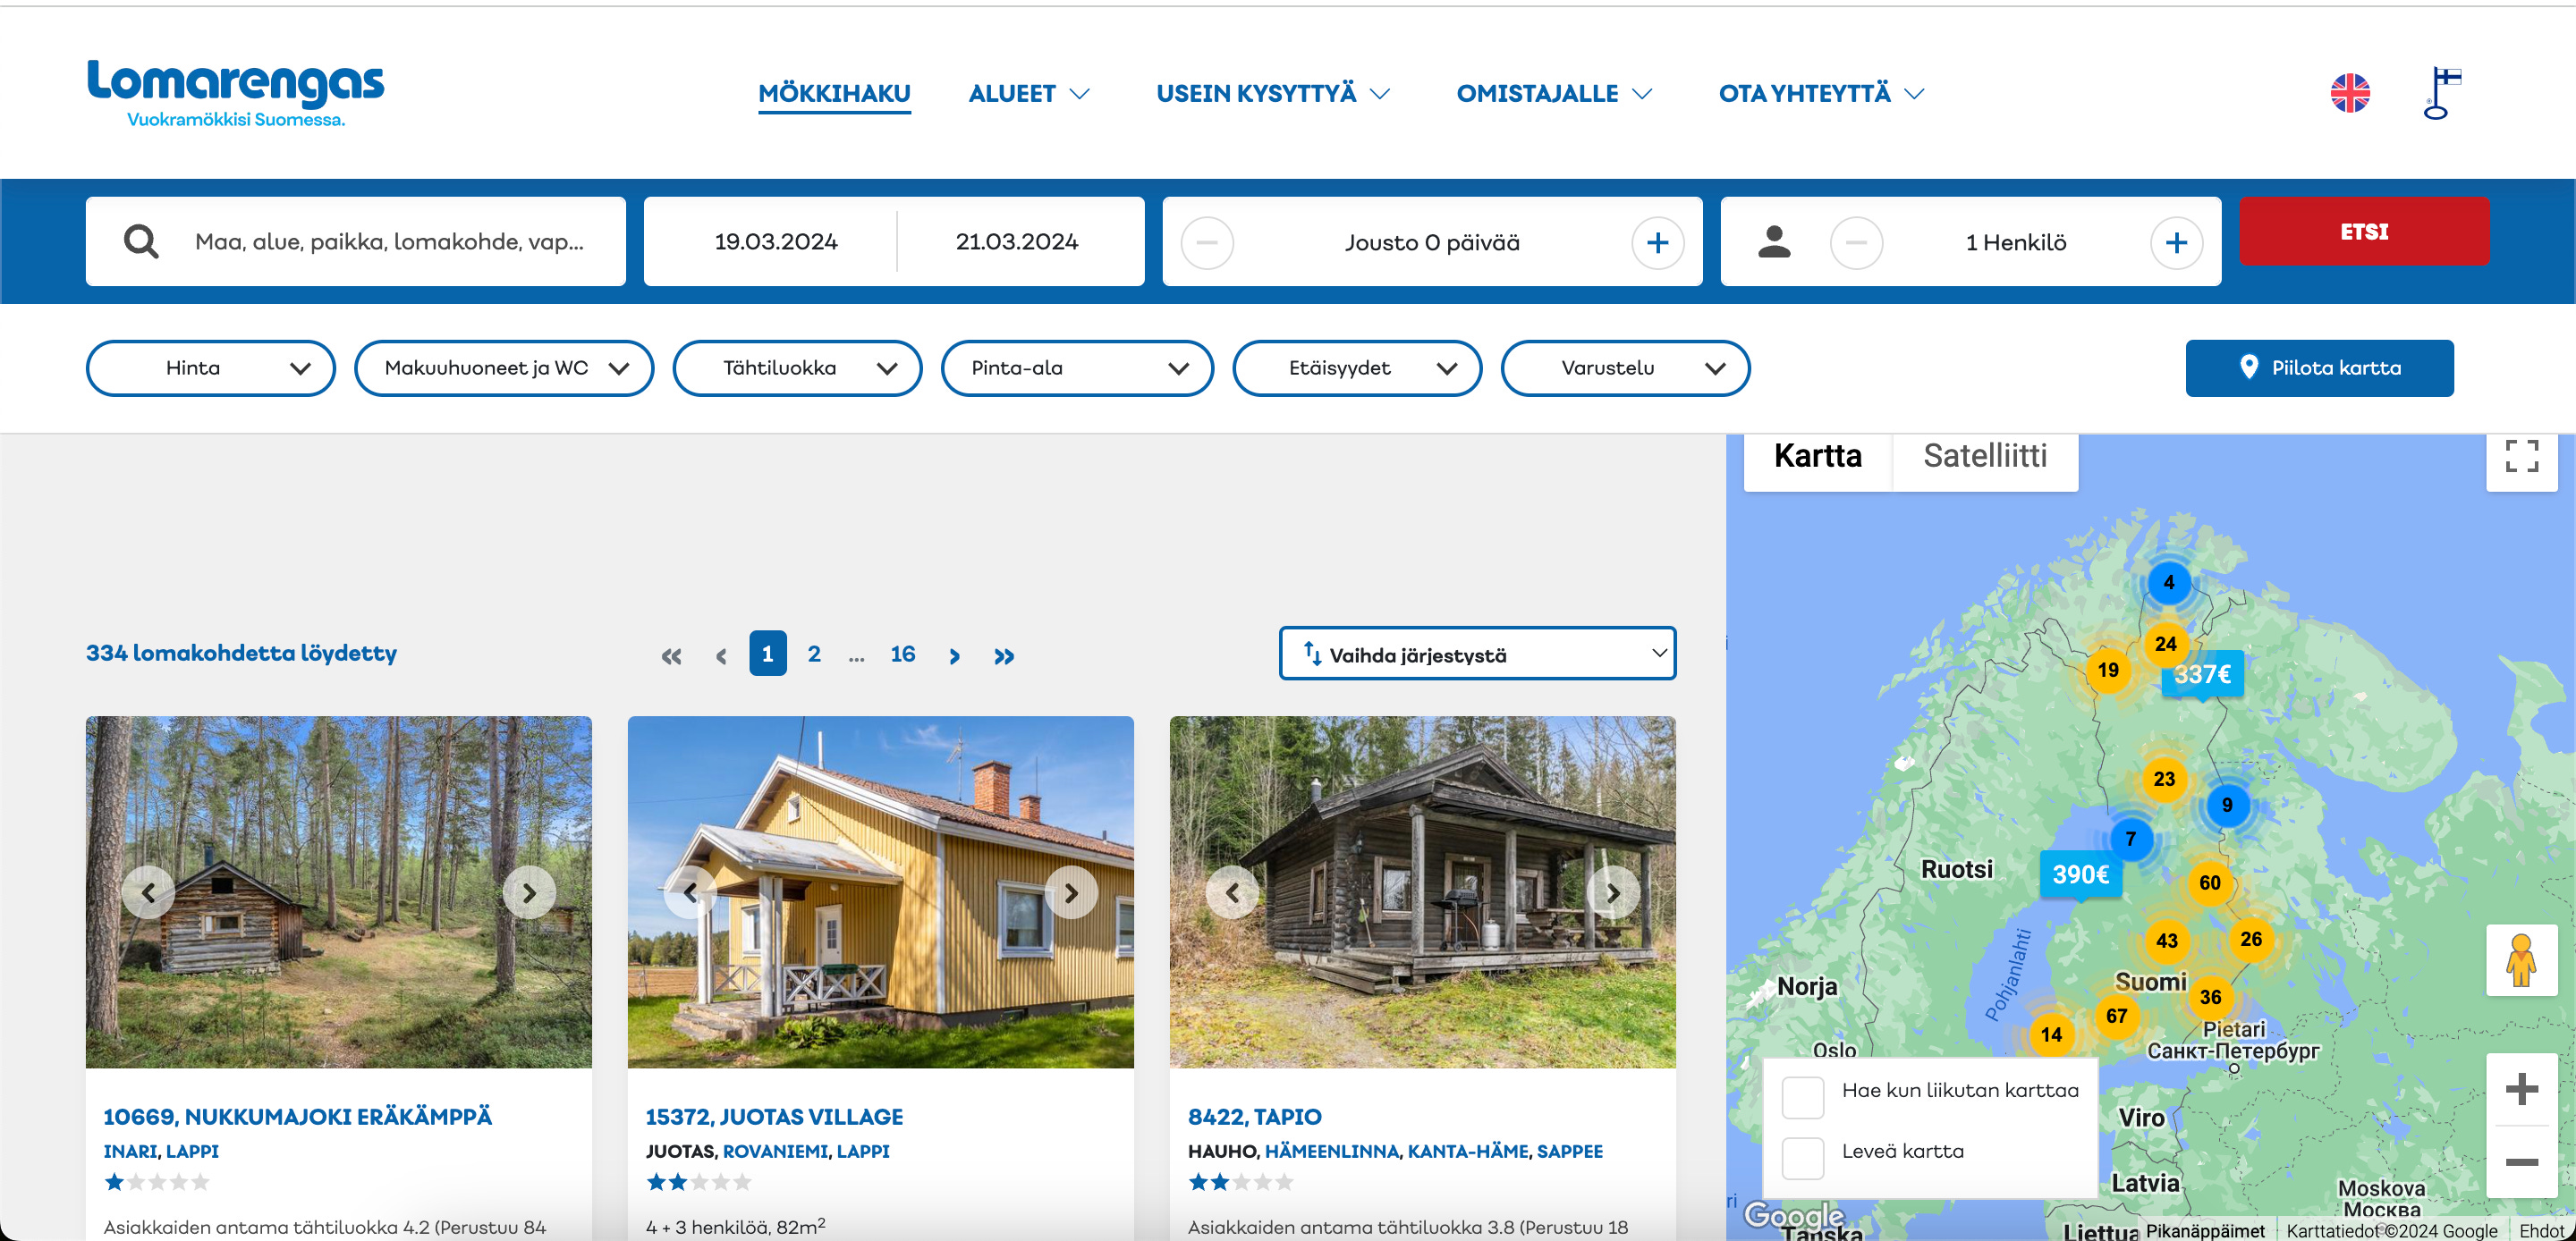Viewport: 2576px width, 1241px height.
Task: Enable Hae kun liikutan karttaa checkbox
Action: tap(1803, 1097)
